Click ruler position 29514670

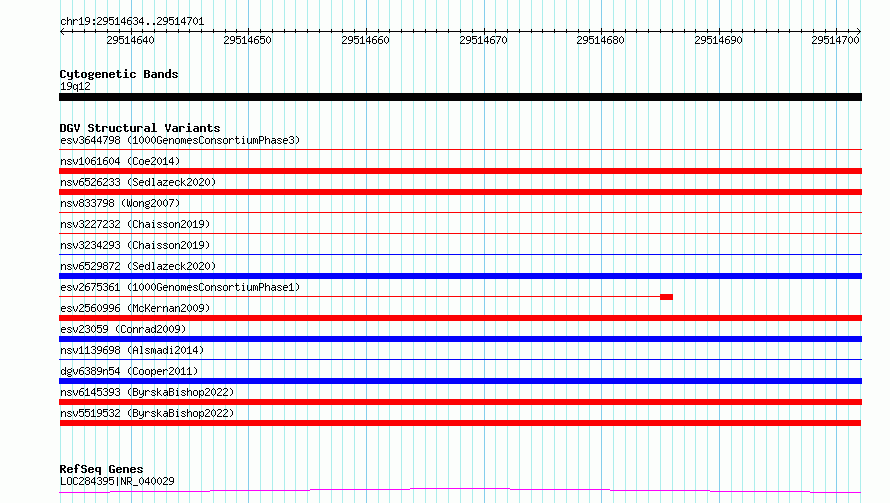pos(484,40)
